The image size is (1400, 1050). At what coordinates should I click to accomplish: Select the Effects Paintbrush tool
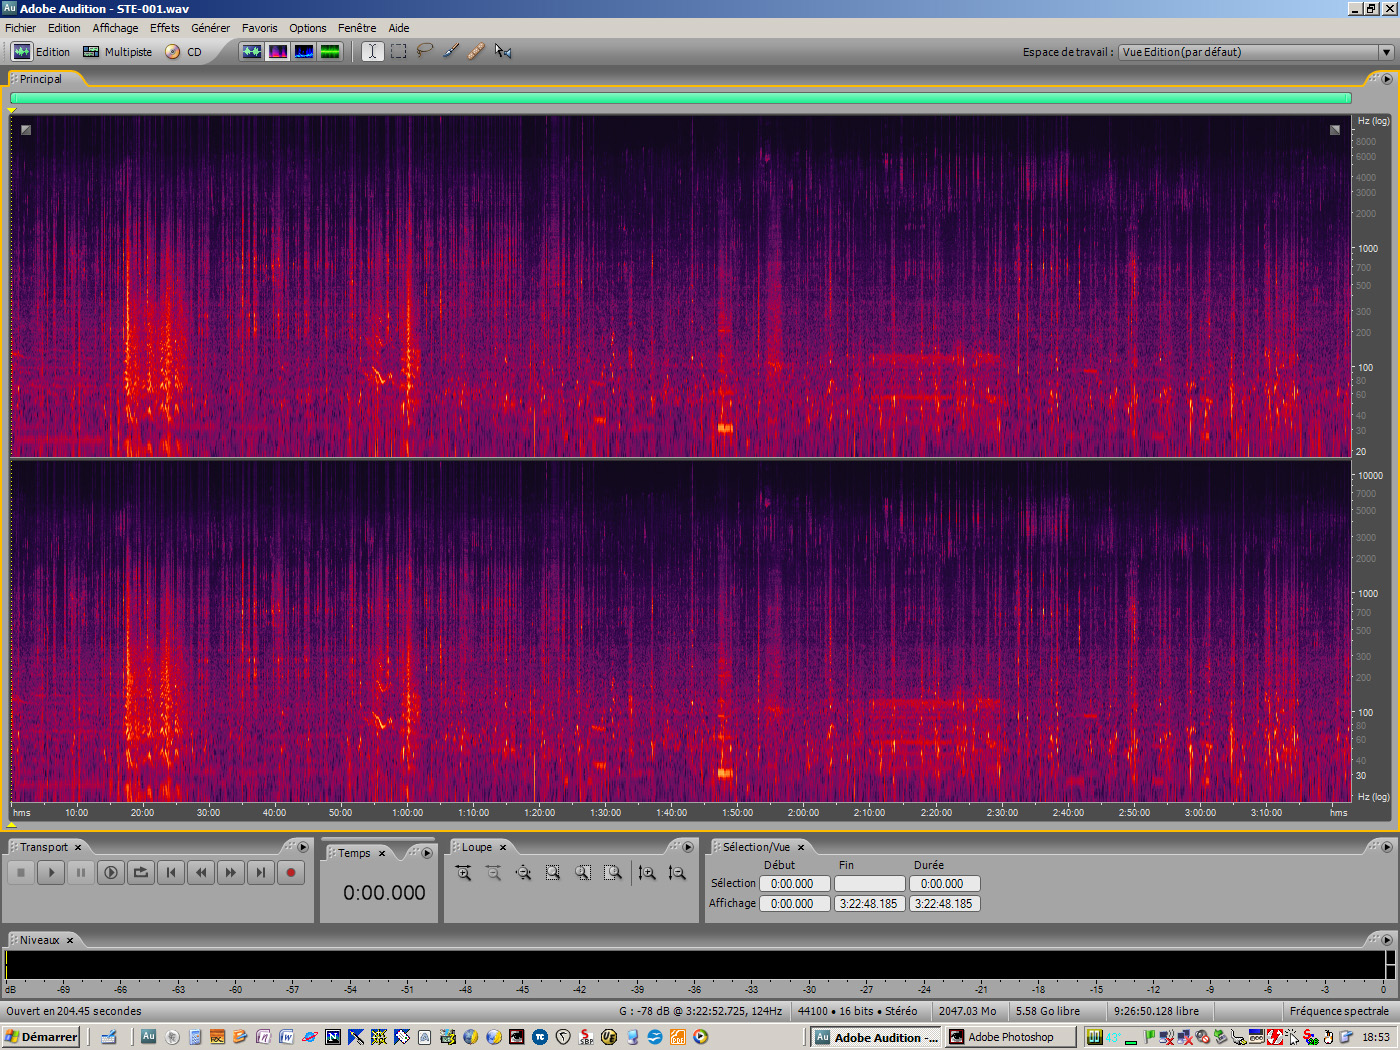449,51
